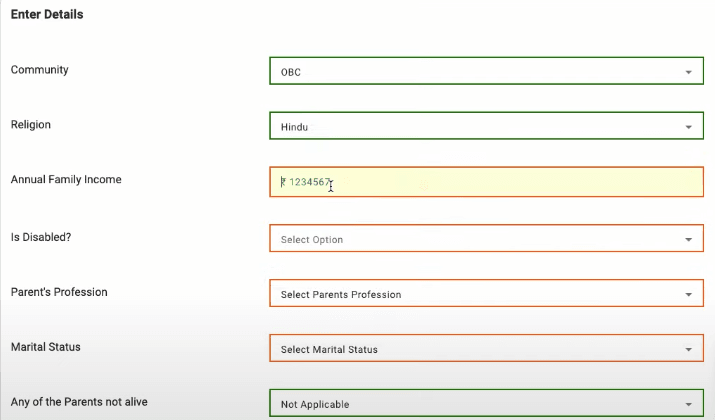Click the Annual Family Income value 1234567
Screen dimensions: 715x420
pos(309,183)
